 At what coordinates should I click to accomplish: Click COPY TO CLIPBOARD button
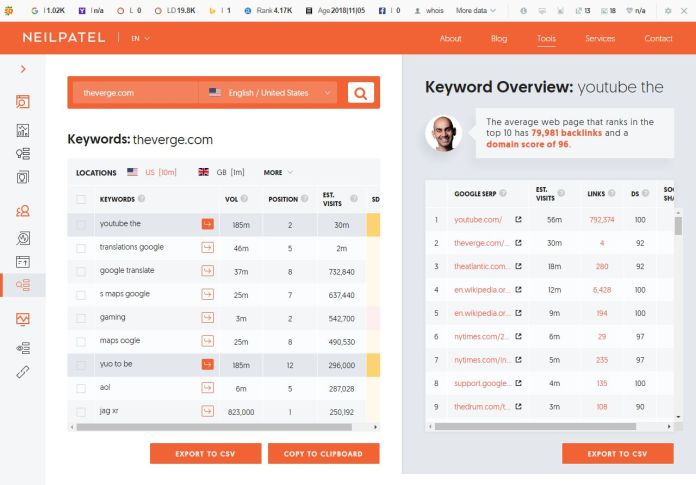[323, 453]
